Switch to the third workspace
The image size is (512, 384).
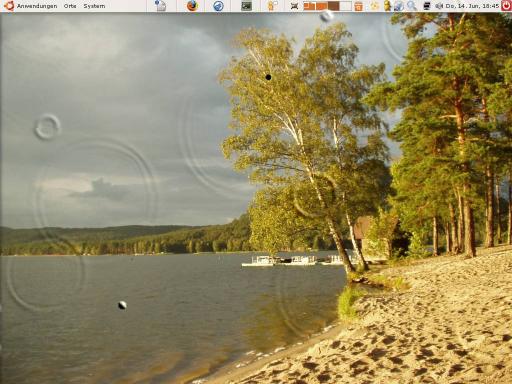click(333, 6)
